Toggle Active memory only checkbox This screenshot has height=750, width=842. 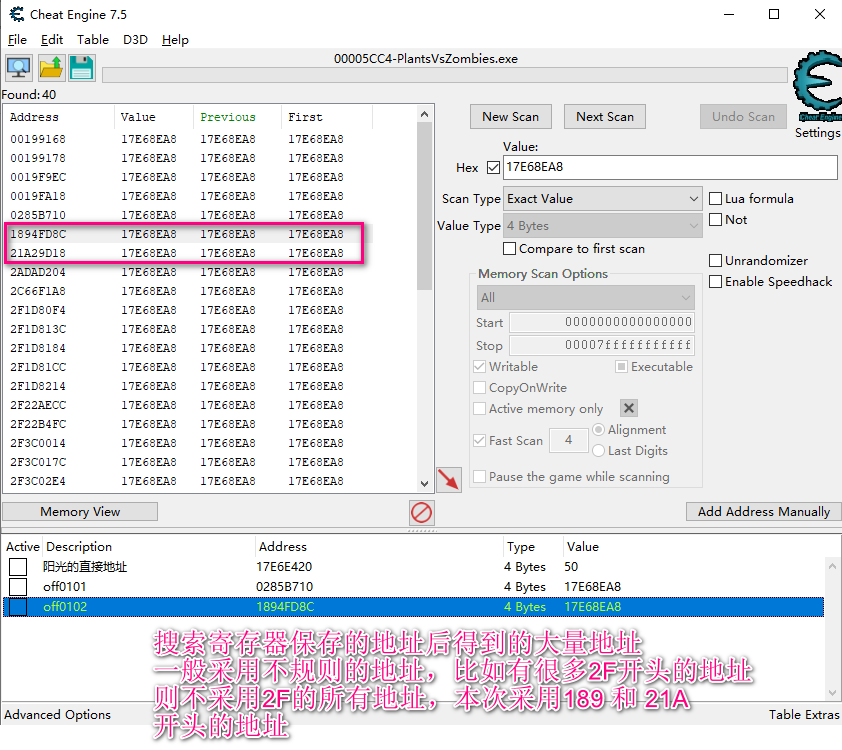(480, 409)
